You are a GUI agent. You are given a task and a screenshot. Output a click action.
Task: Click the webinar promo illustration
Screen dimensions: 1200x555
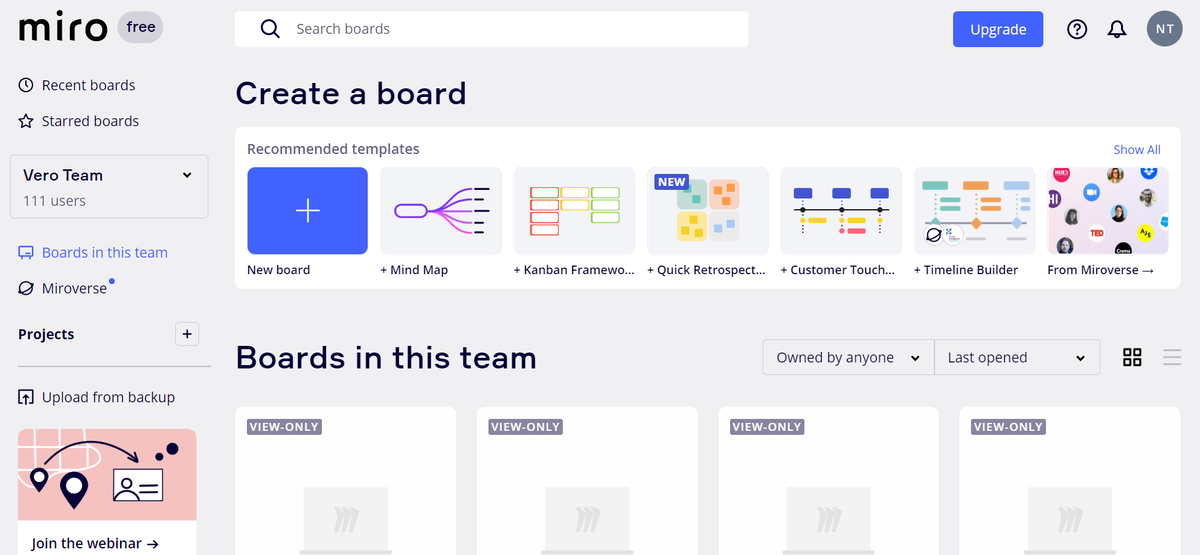(x=107, y=475)
